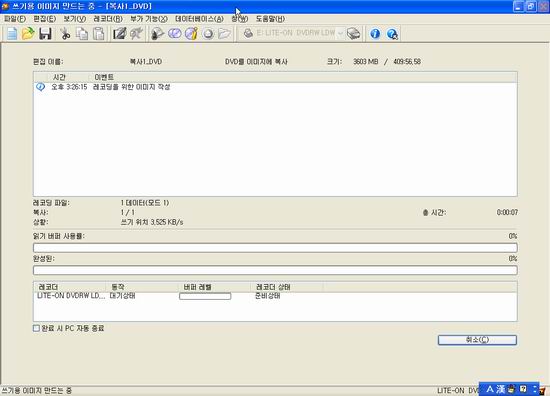Viewport: 550px width, 396px height.
Task: Click the 동작 column header
Action: (142, 287)
